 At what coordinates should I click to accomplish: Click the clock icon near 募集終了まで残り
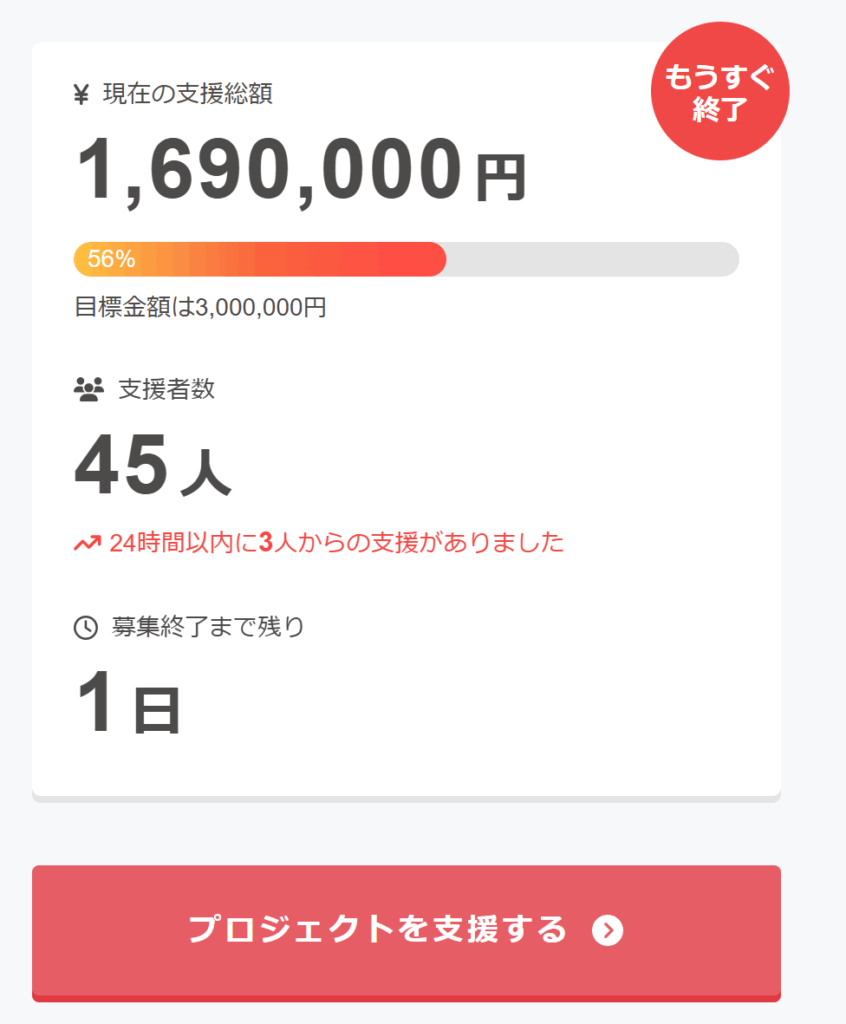pos(86,627)
